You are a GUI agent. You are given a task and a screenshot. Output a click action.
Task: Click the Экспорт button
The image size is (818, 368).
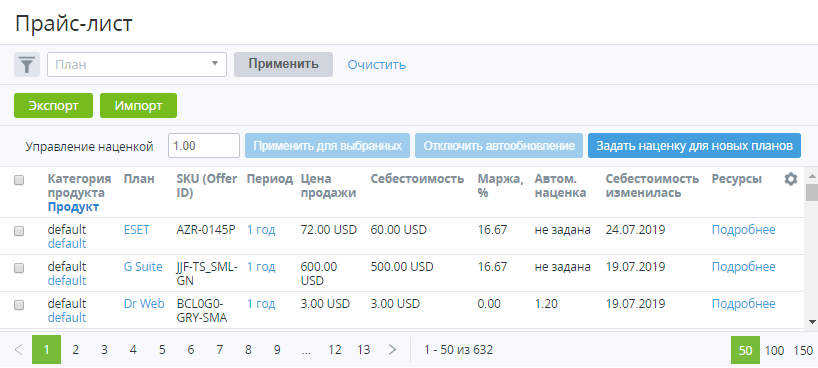point(53,105)
